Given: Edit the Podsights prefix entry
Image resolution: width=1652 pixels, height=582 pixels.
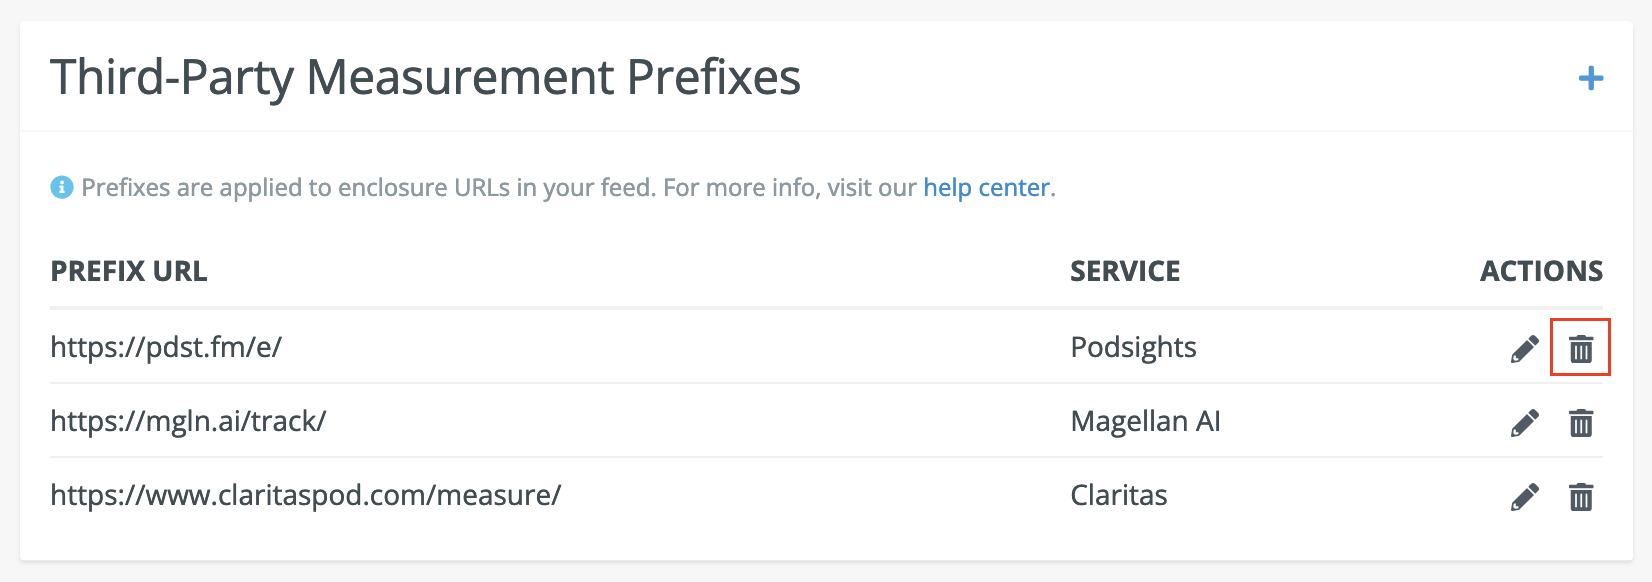Looking at the screenshot, I should 1524,349.
